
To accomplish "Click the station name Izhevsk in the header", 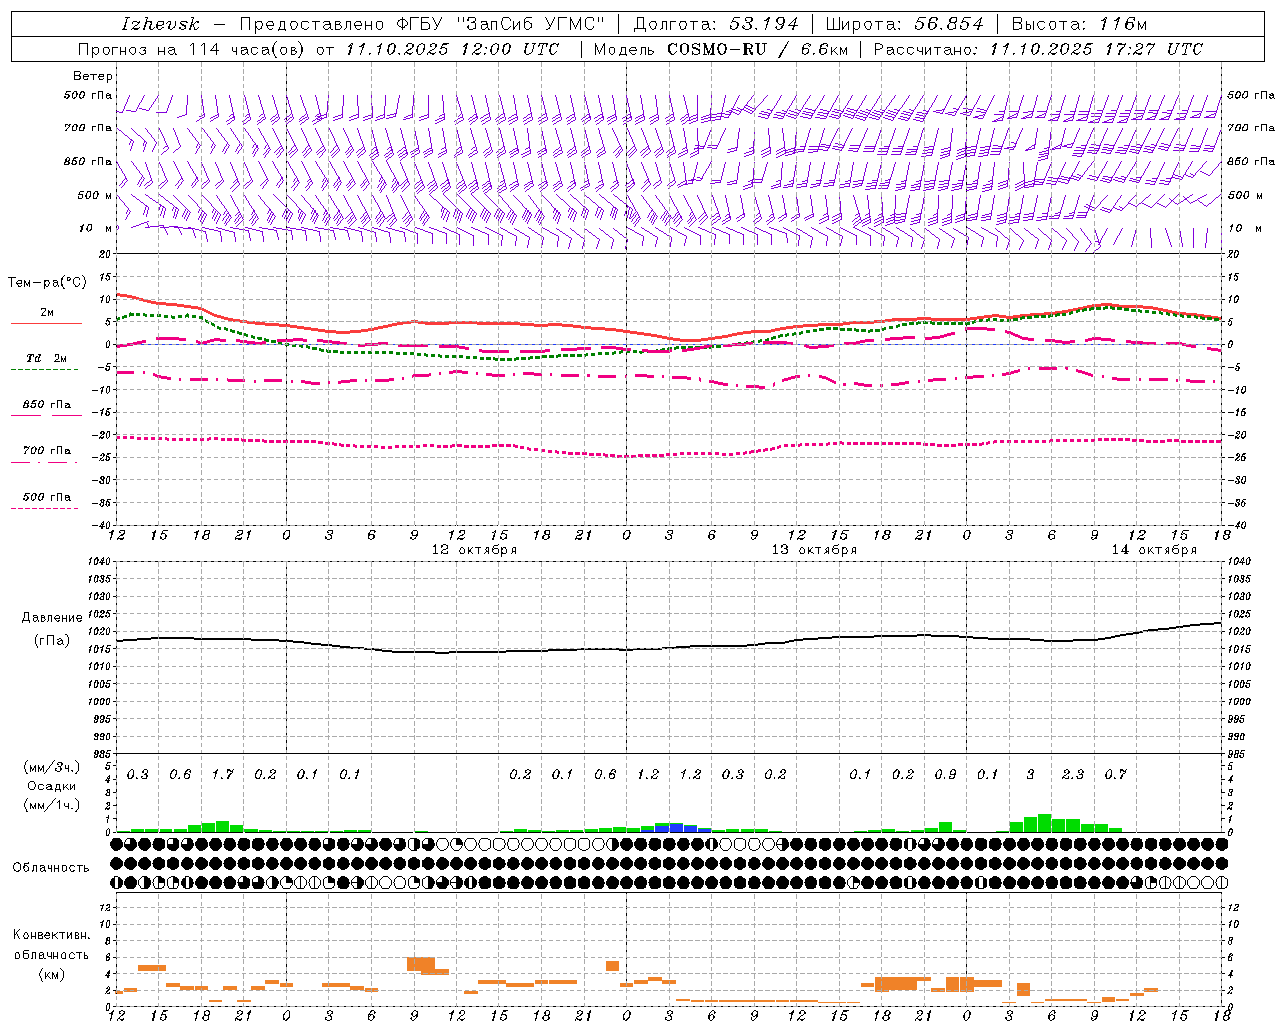I will click(x=160, y=24).
